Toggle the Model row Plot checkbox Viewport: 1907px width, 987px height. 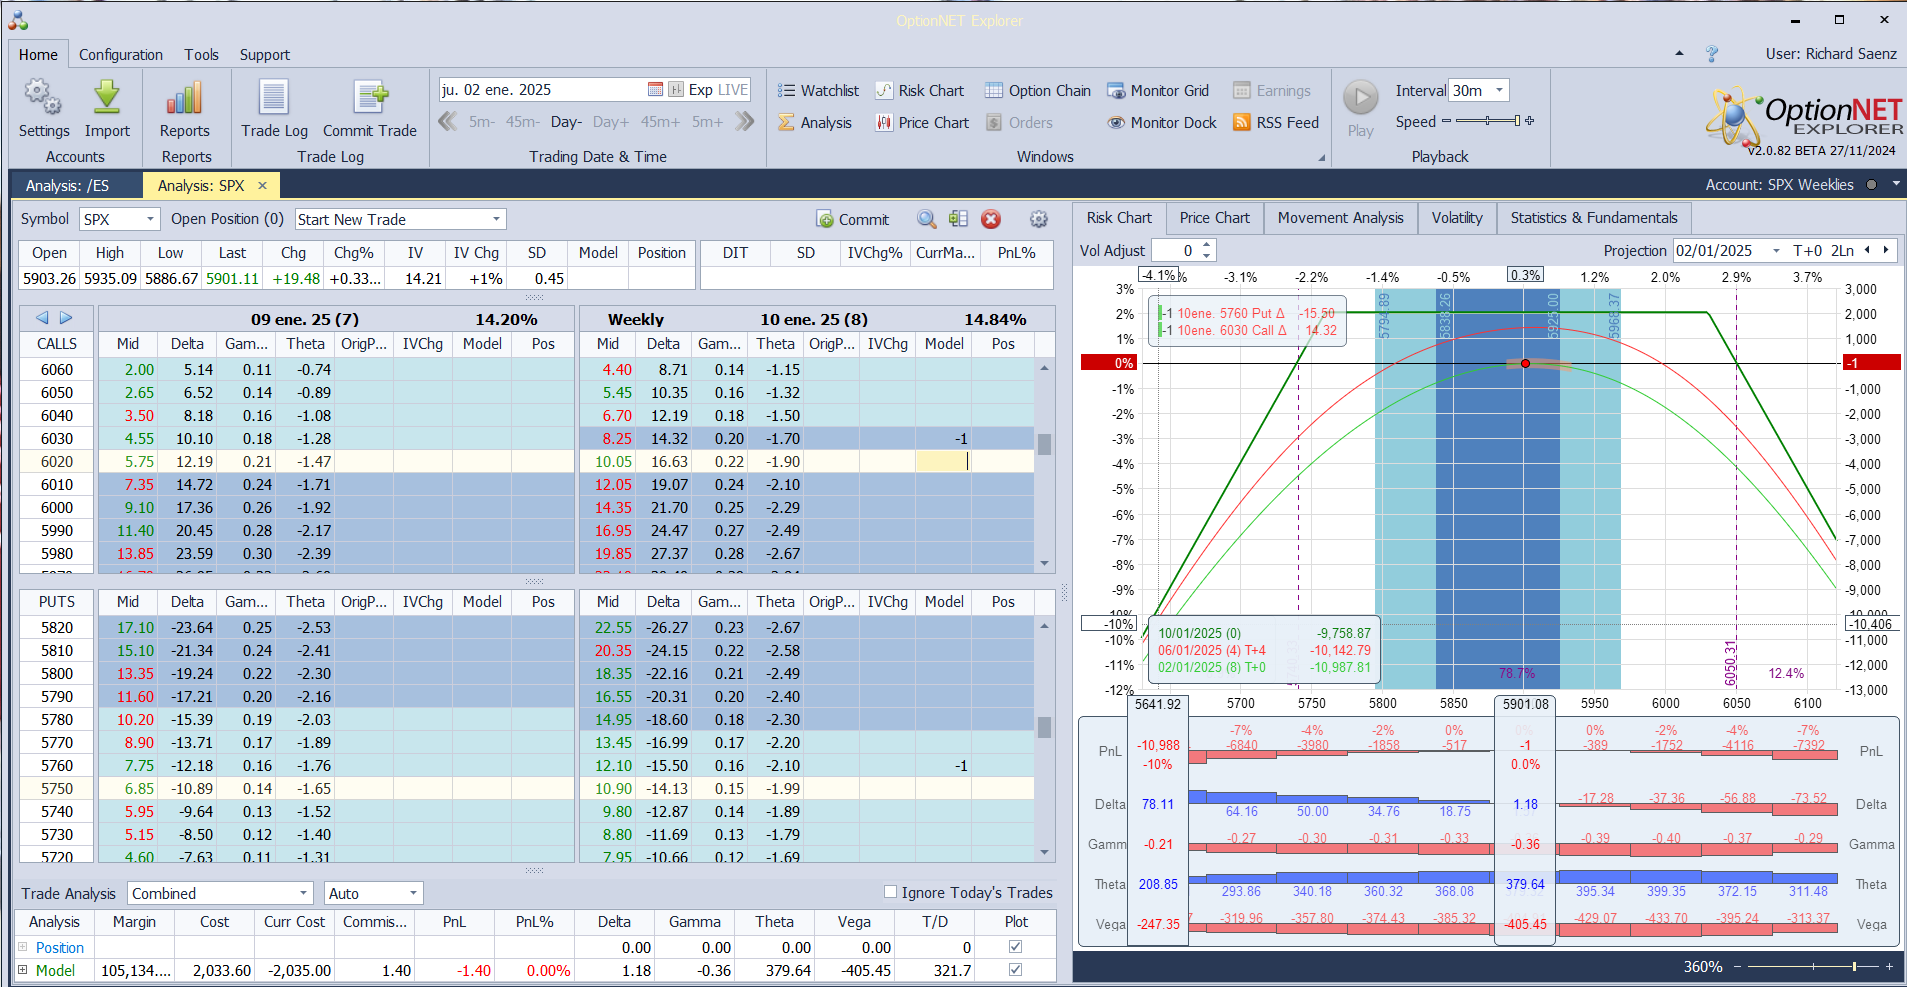(x=1016, y=970)
